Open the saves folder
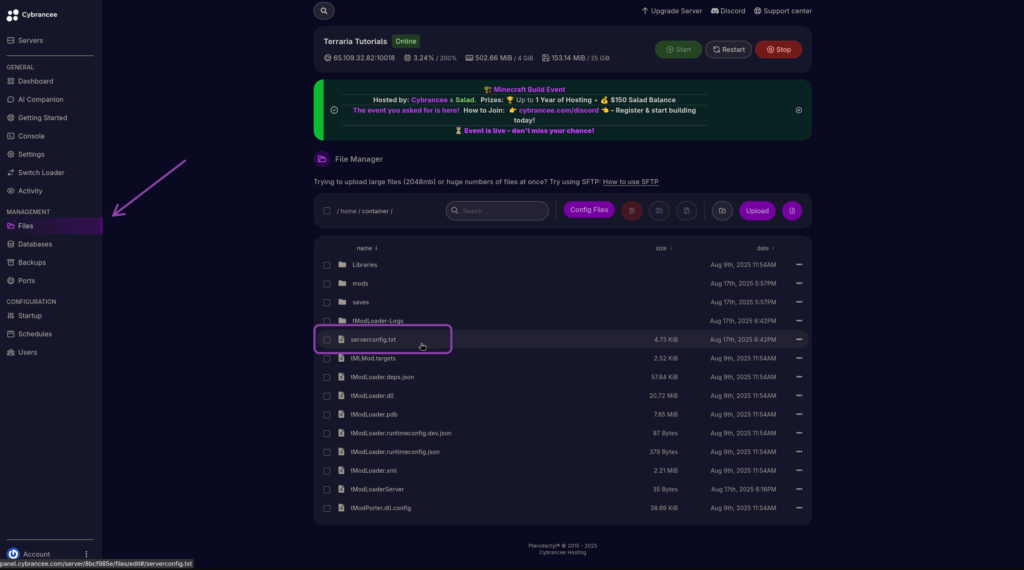 click(360, 302)
